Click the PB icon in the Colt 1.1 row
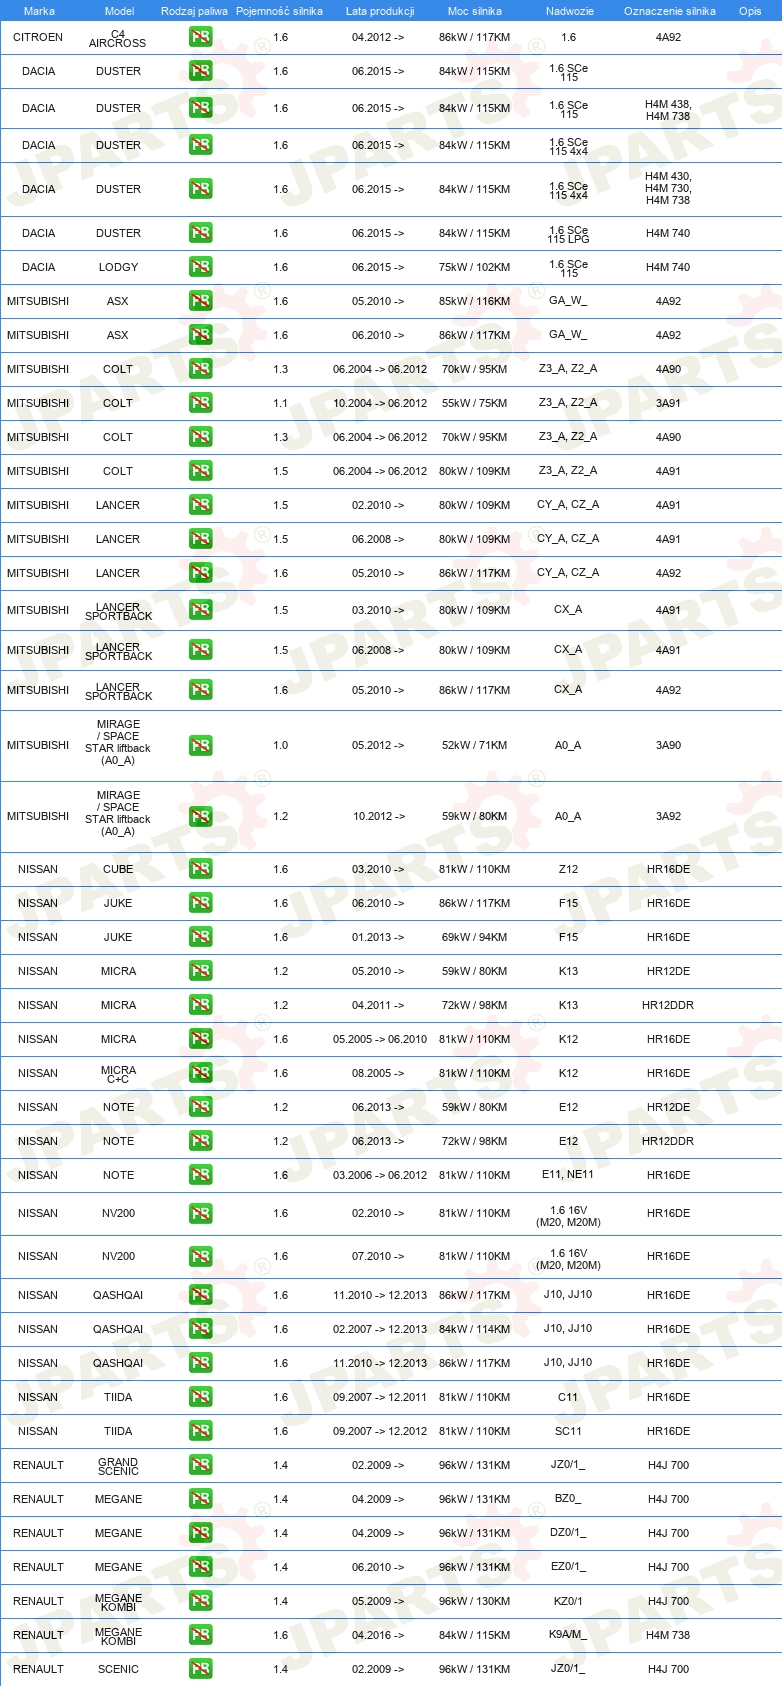Viewport: 782px width, 1686px height. 200,403
